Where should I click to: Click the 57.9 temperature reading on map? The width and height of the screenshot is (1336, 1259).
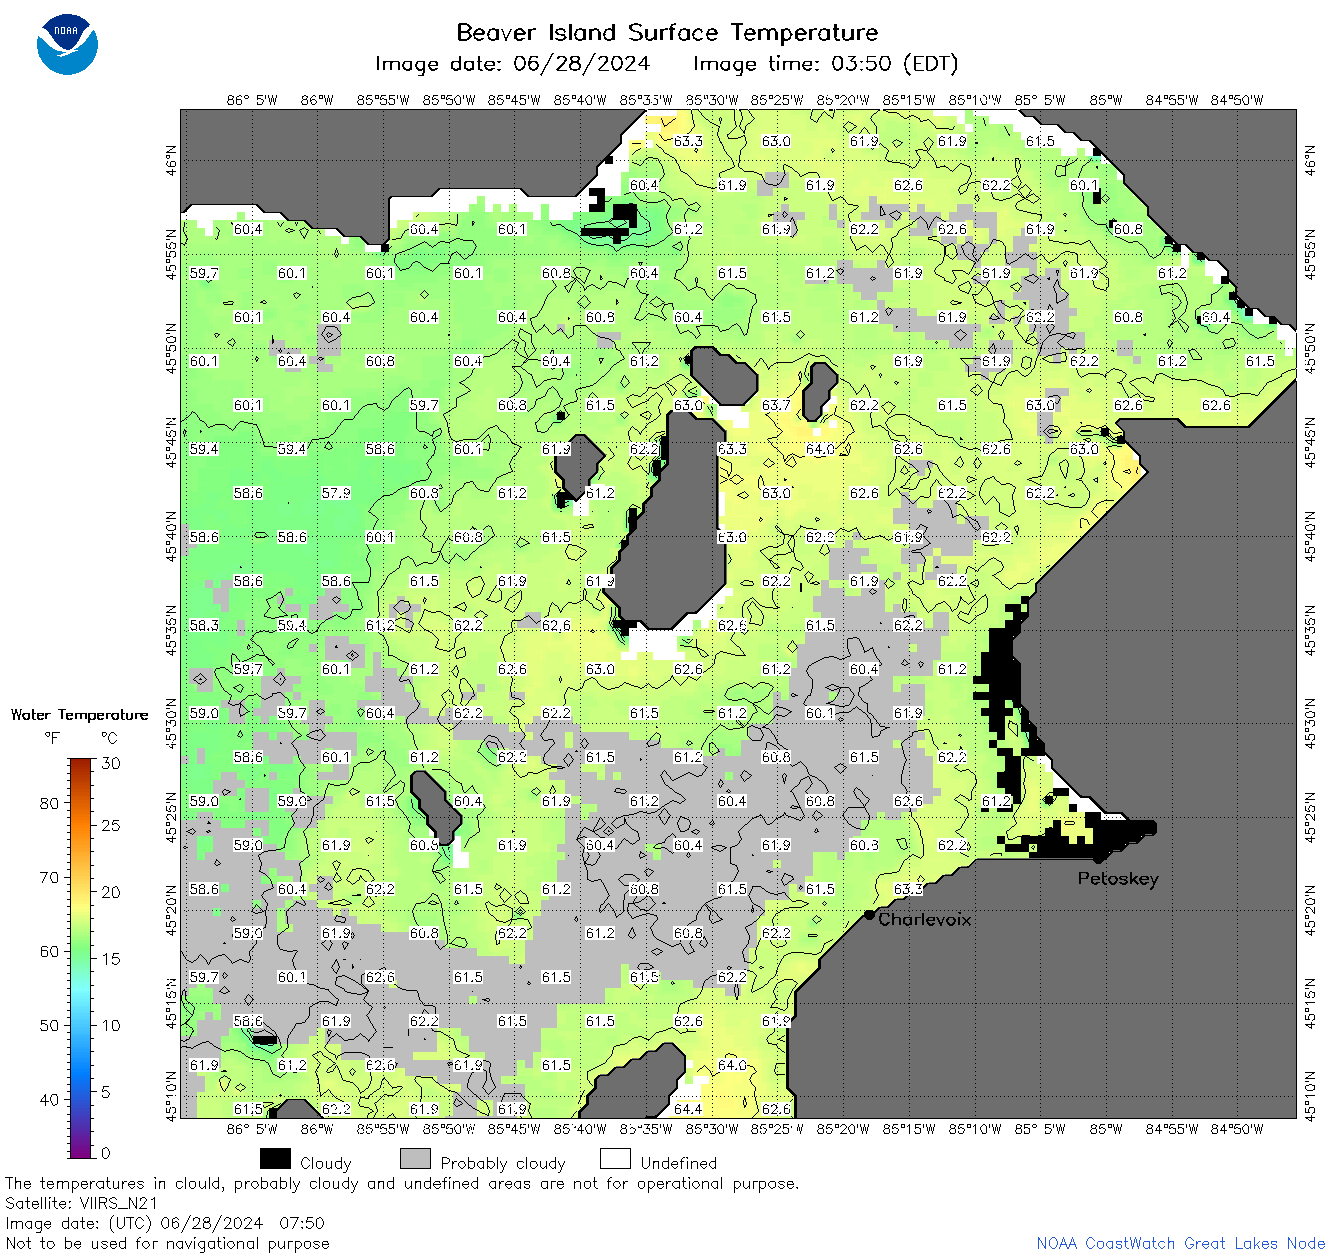[x=336, y=493]
